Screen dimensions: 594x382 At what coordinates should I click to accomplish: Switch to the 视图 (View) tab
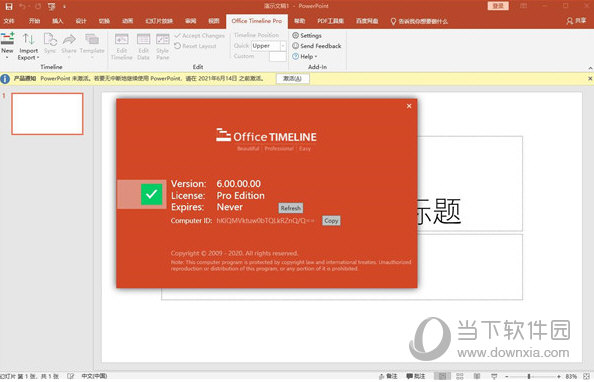click(214, 21)
